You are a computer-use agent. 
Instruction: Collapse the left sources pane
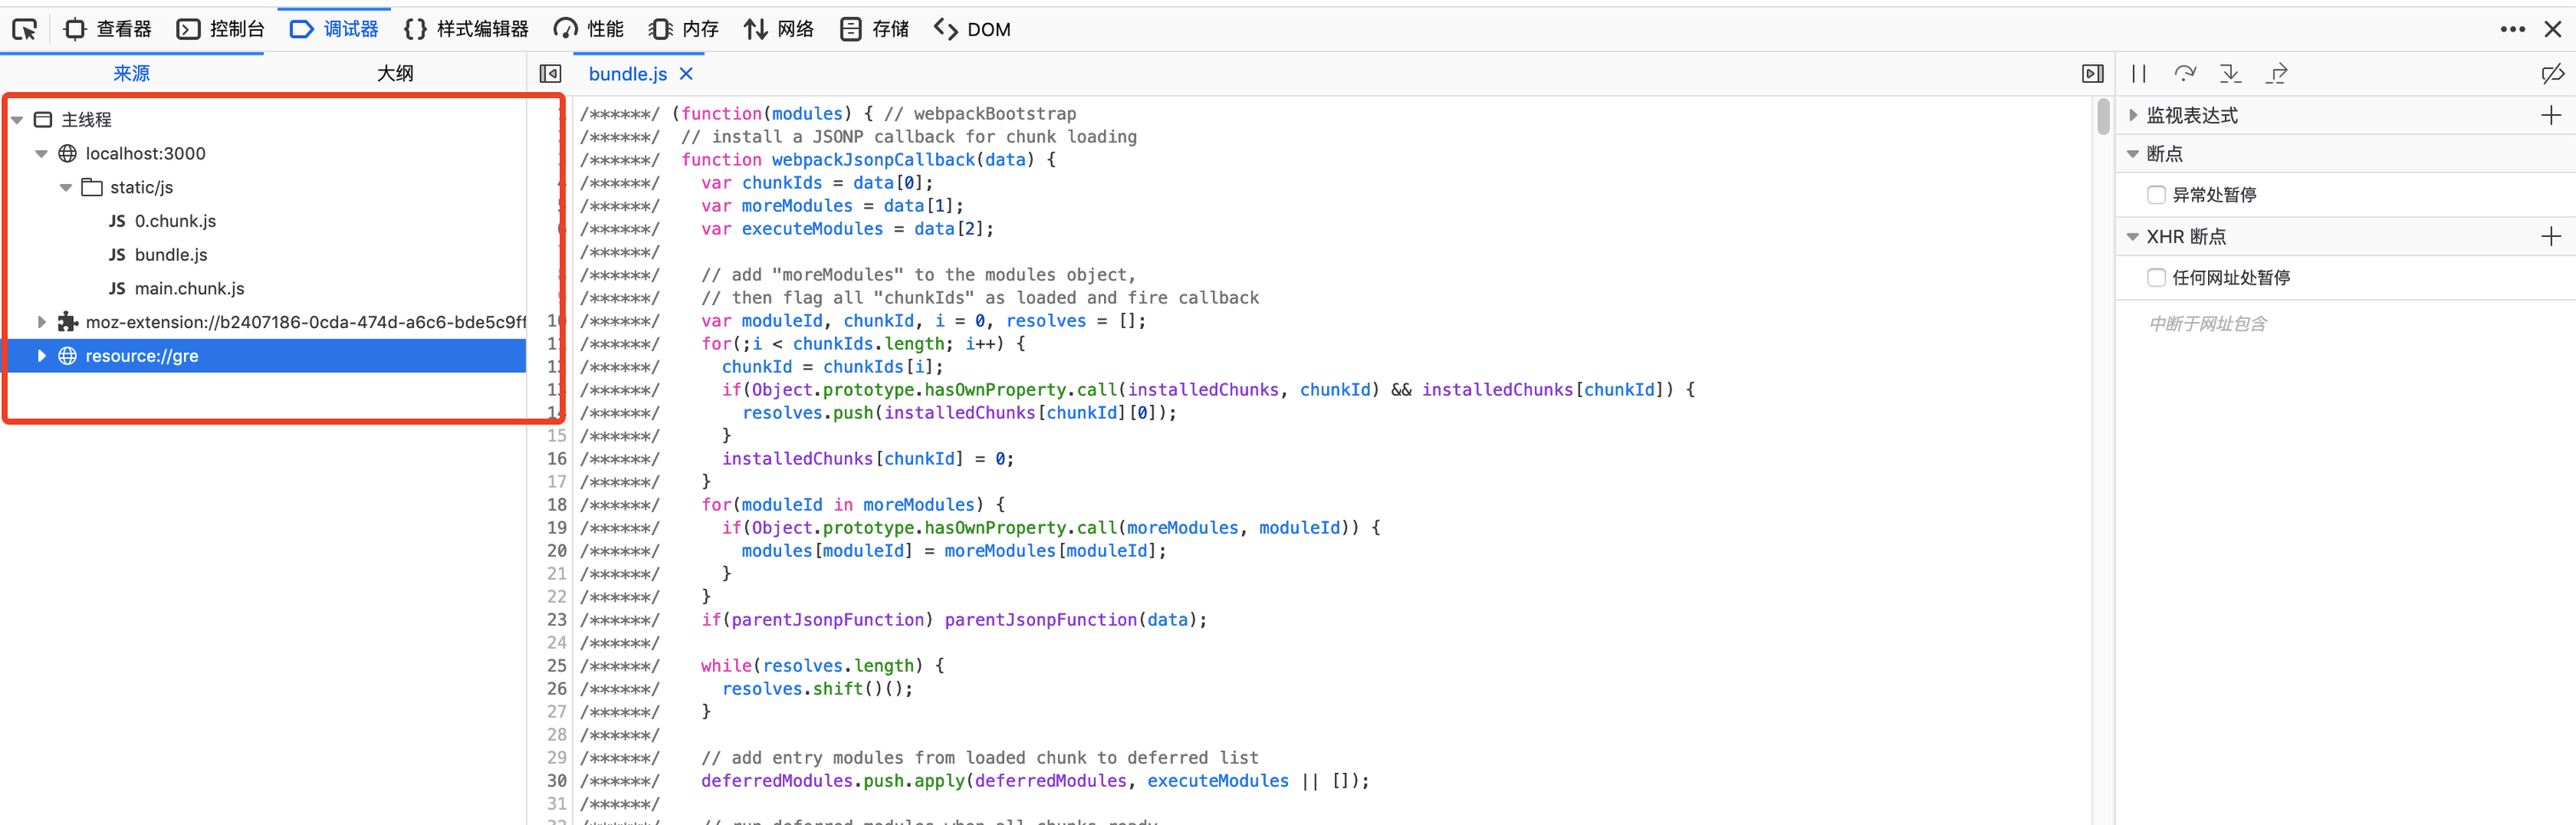click(x=550, y=74)
